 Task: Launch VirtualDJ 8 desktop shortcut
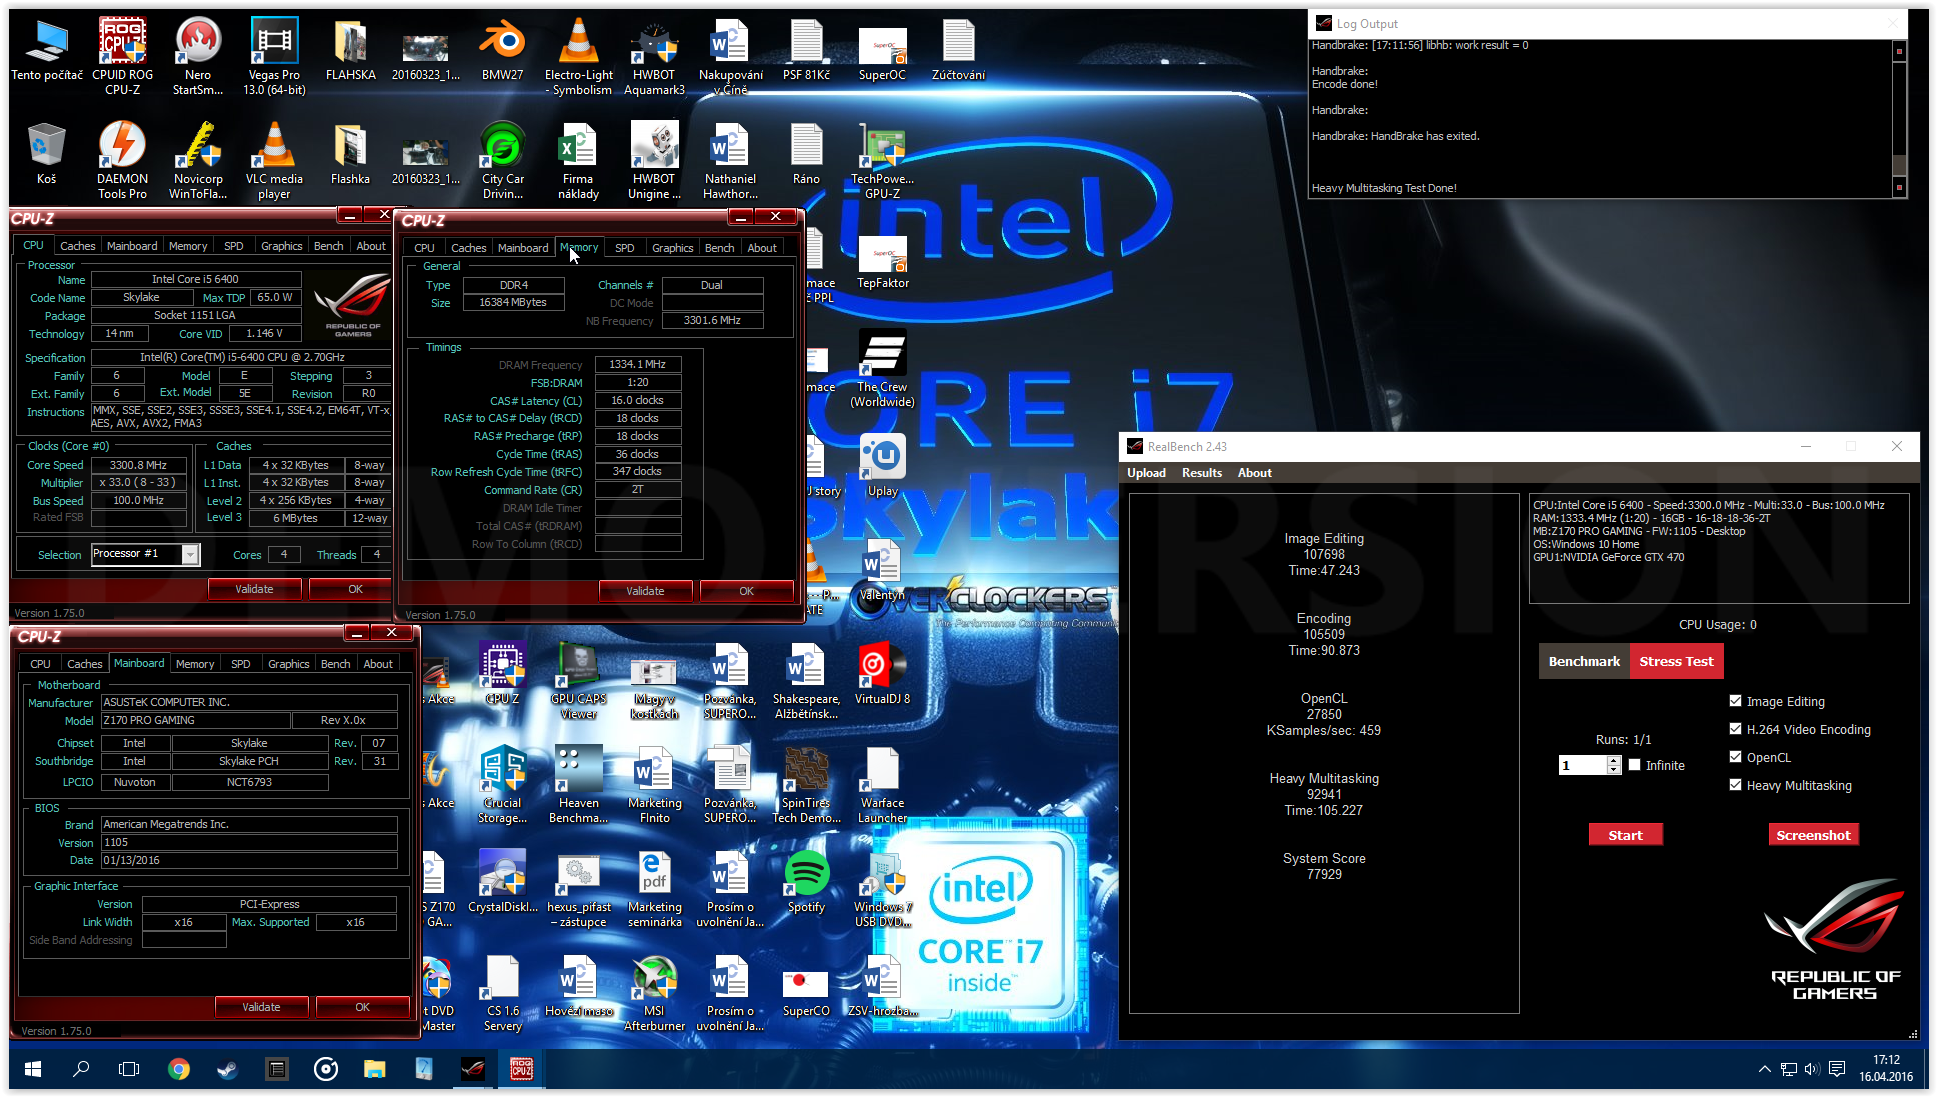pyautogui.click(x=882, y=673)
